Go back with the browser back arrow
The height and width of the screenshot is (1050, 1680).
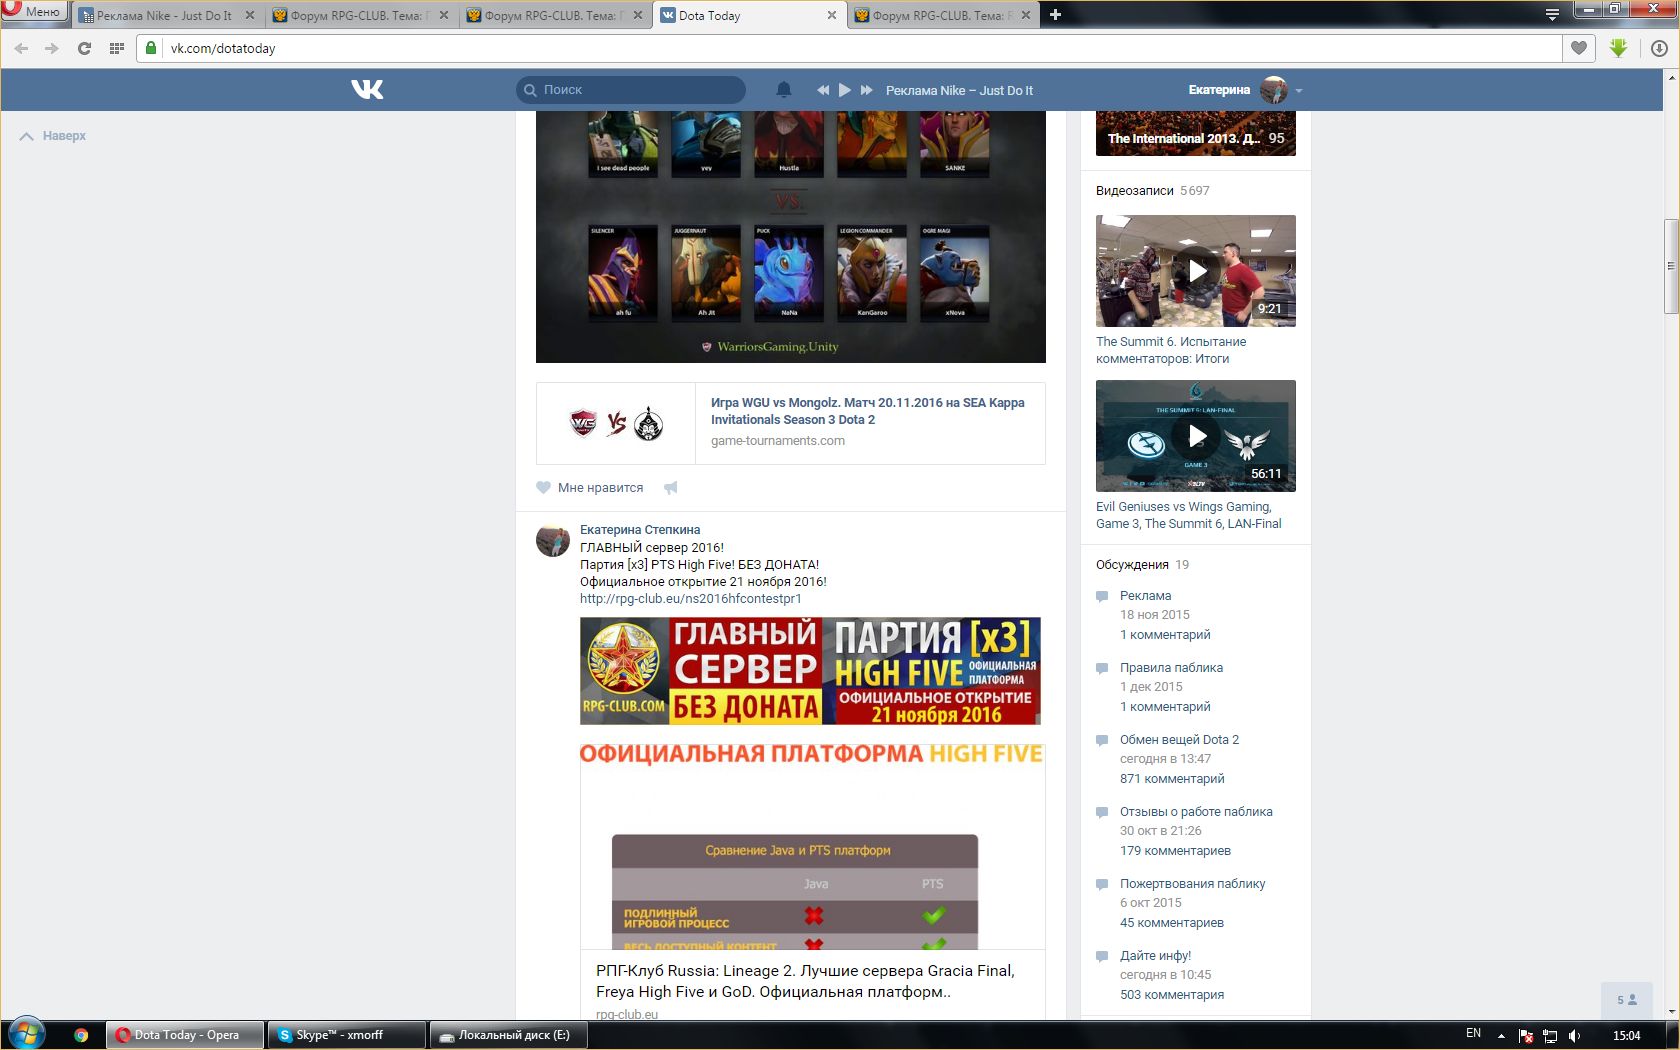coord(22,48)
